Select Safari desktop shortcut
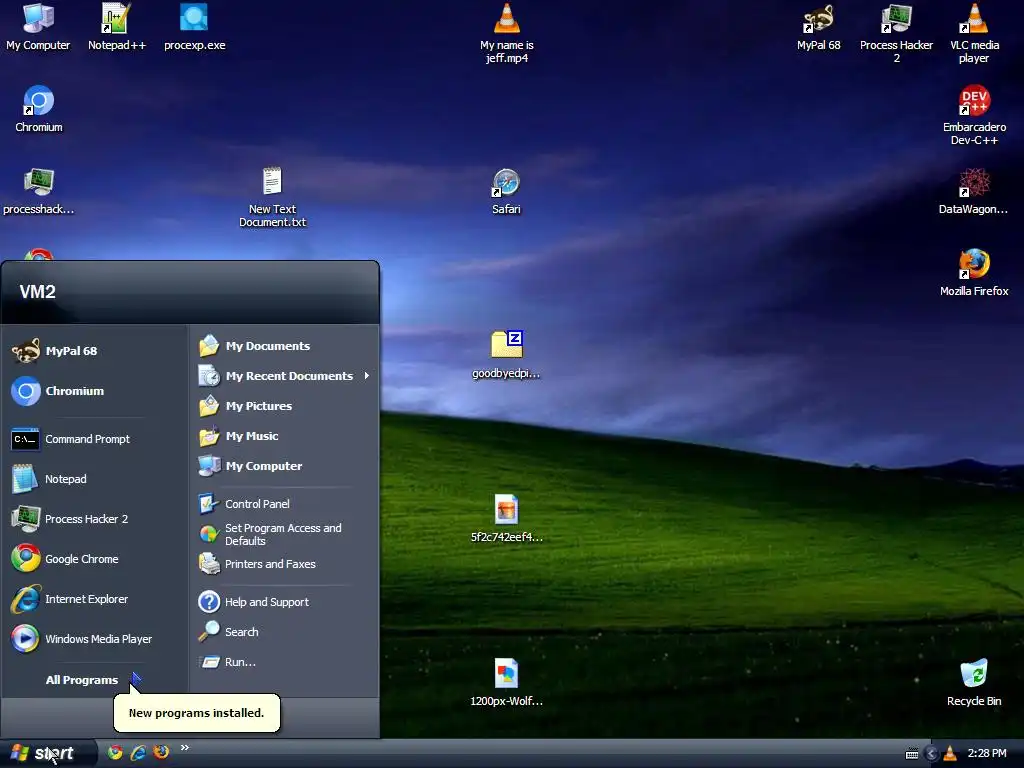This screenshot has width=1024, height=768. click(x=506, y=191)
